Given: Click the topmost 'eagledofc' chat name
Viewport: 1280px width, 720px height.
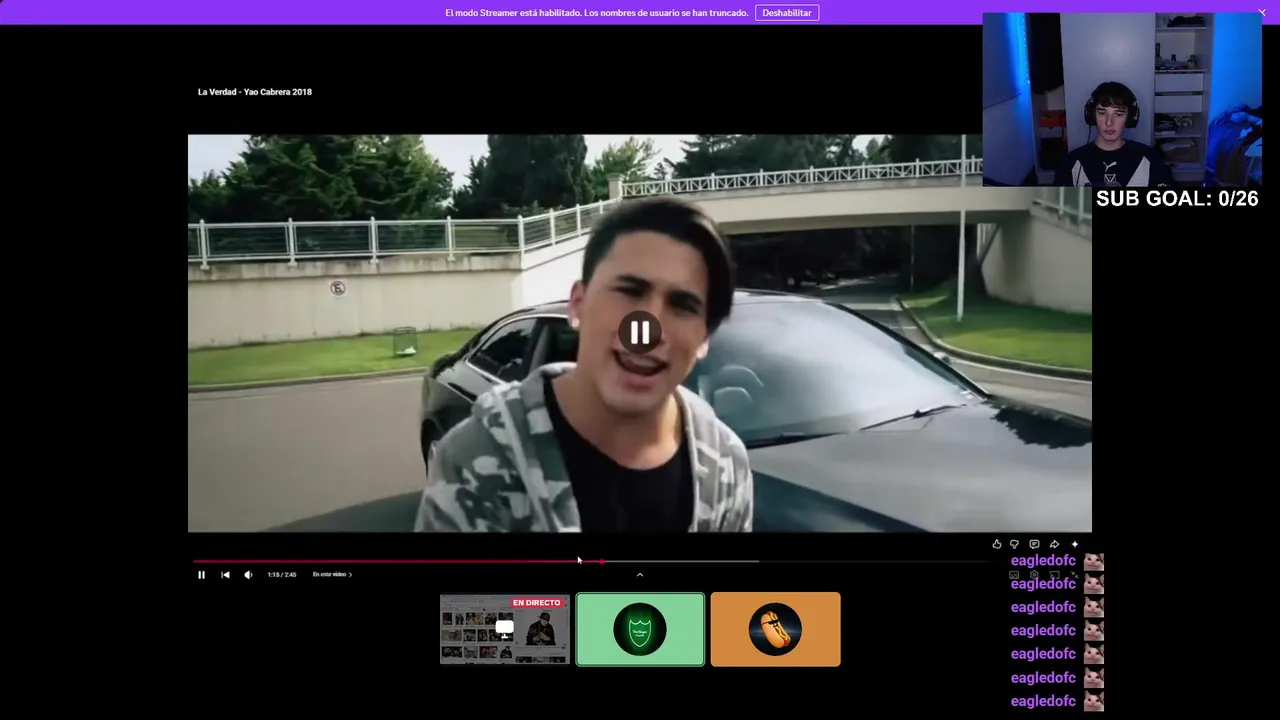Looking at the screenshot, I should pyautogui.click(x=1043, y=561).
